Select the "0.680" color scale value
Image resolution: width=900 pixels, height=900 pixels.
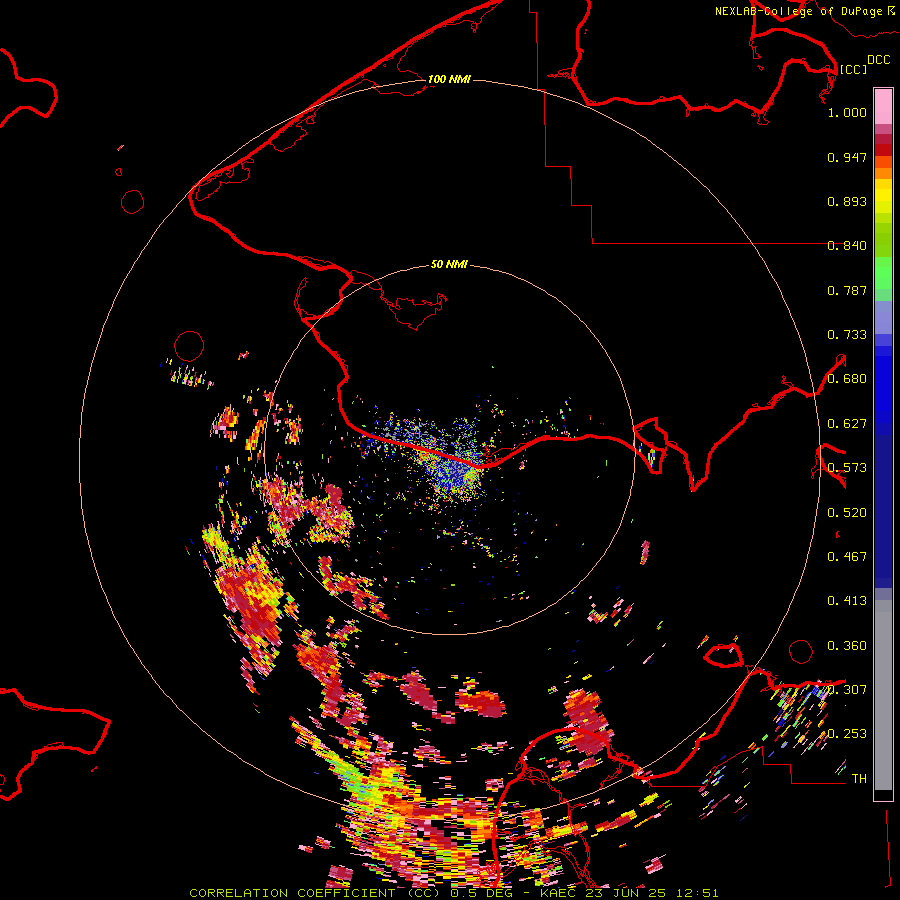click(847, 379)
